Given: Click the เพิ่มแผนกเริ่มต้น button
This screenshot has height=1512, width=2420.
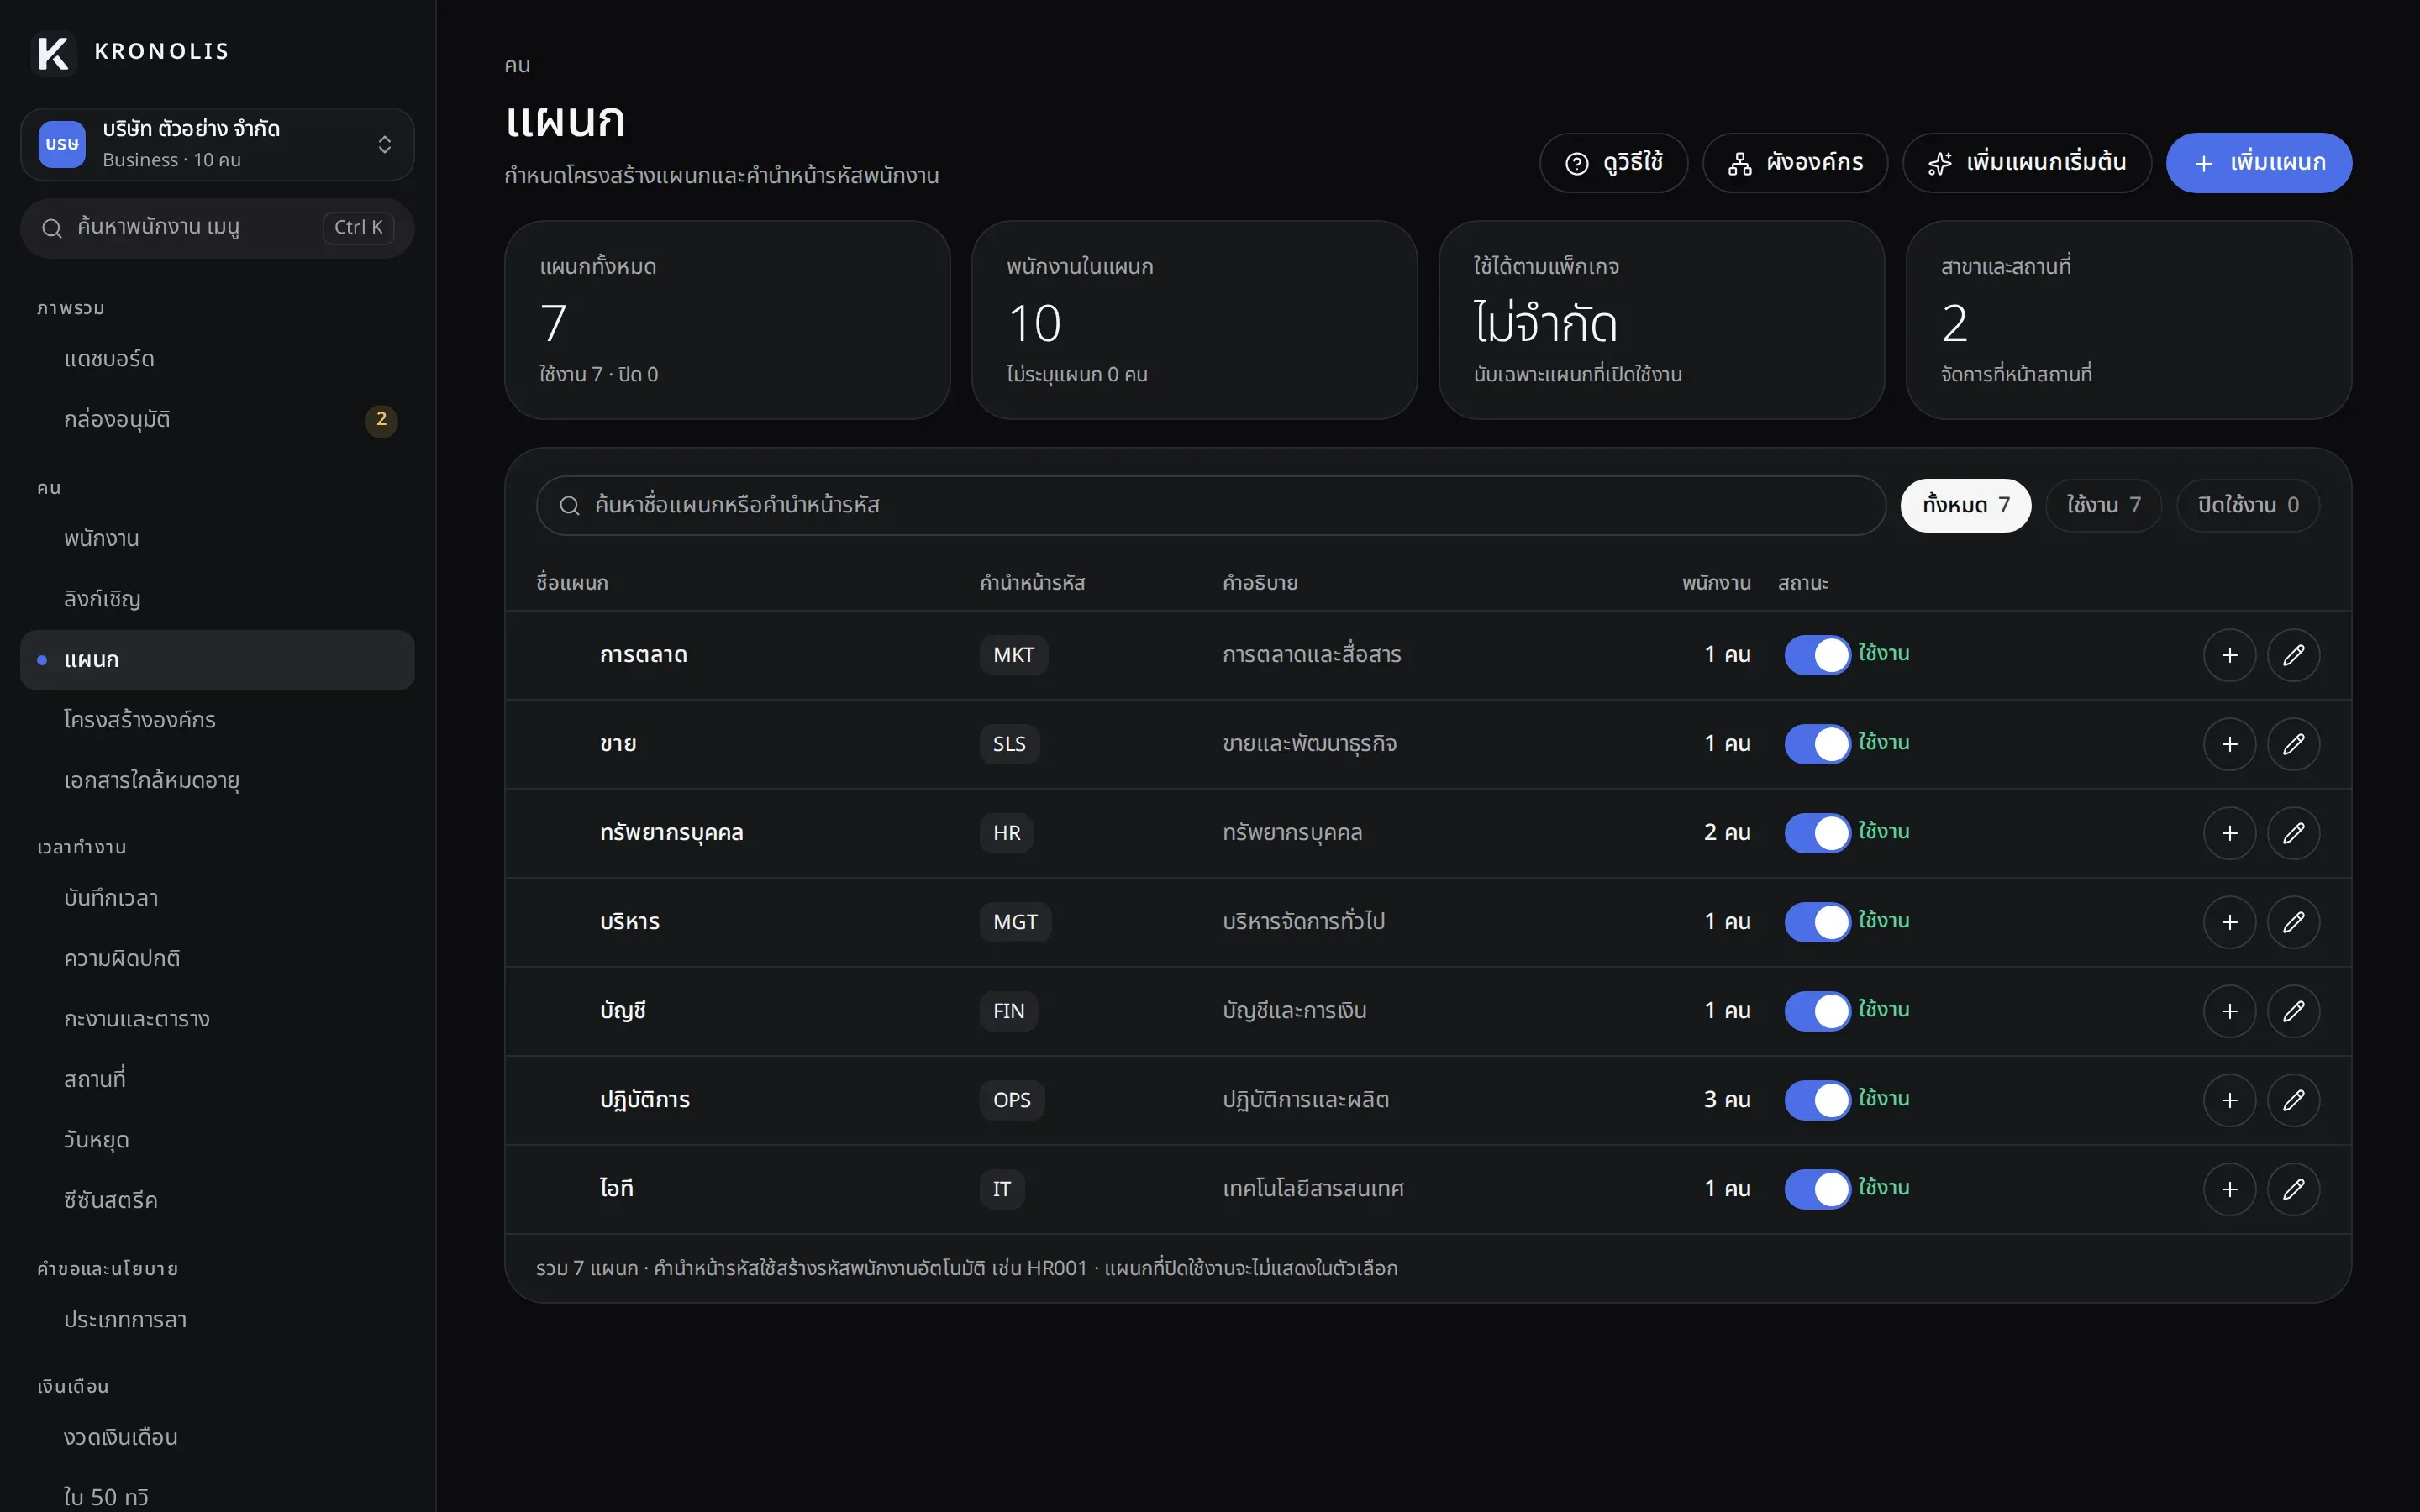Looking at the screenshot, I should 2026,163.
